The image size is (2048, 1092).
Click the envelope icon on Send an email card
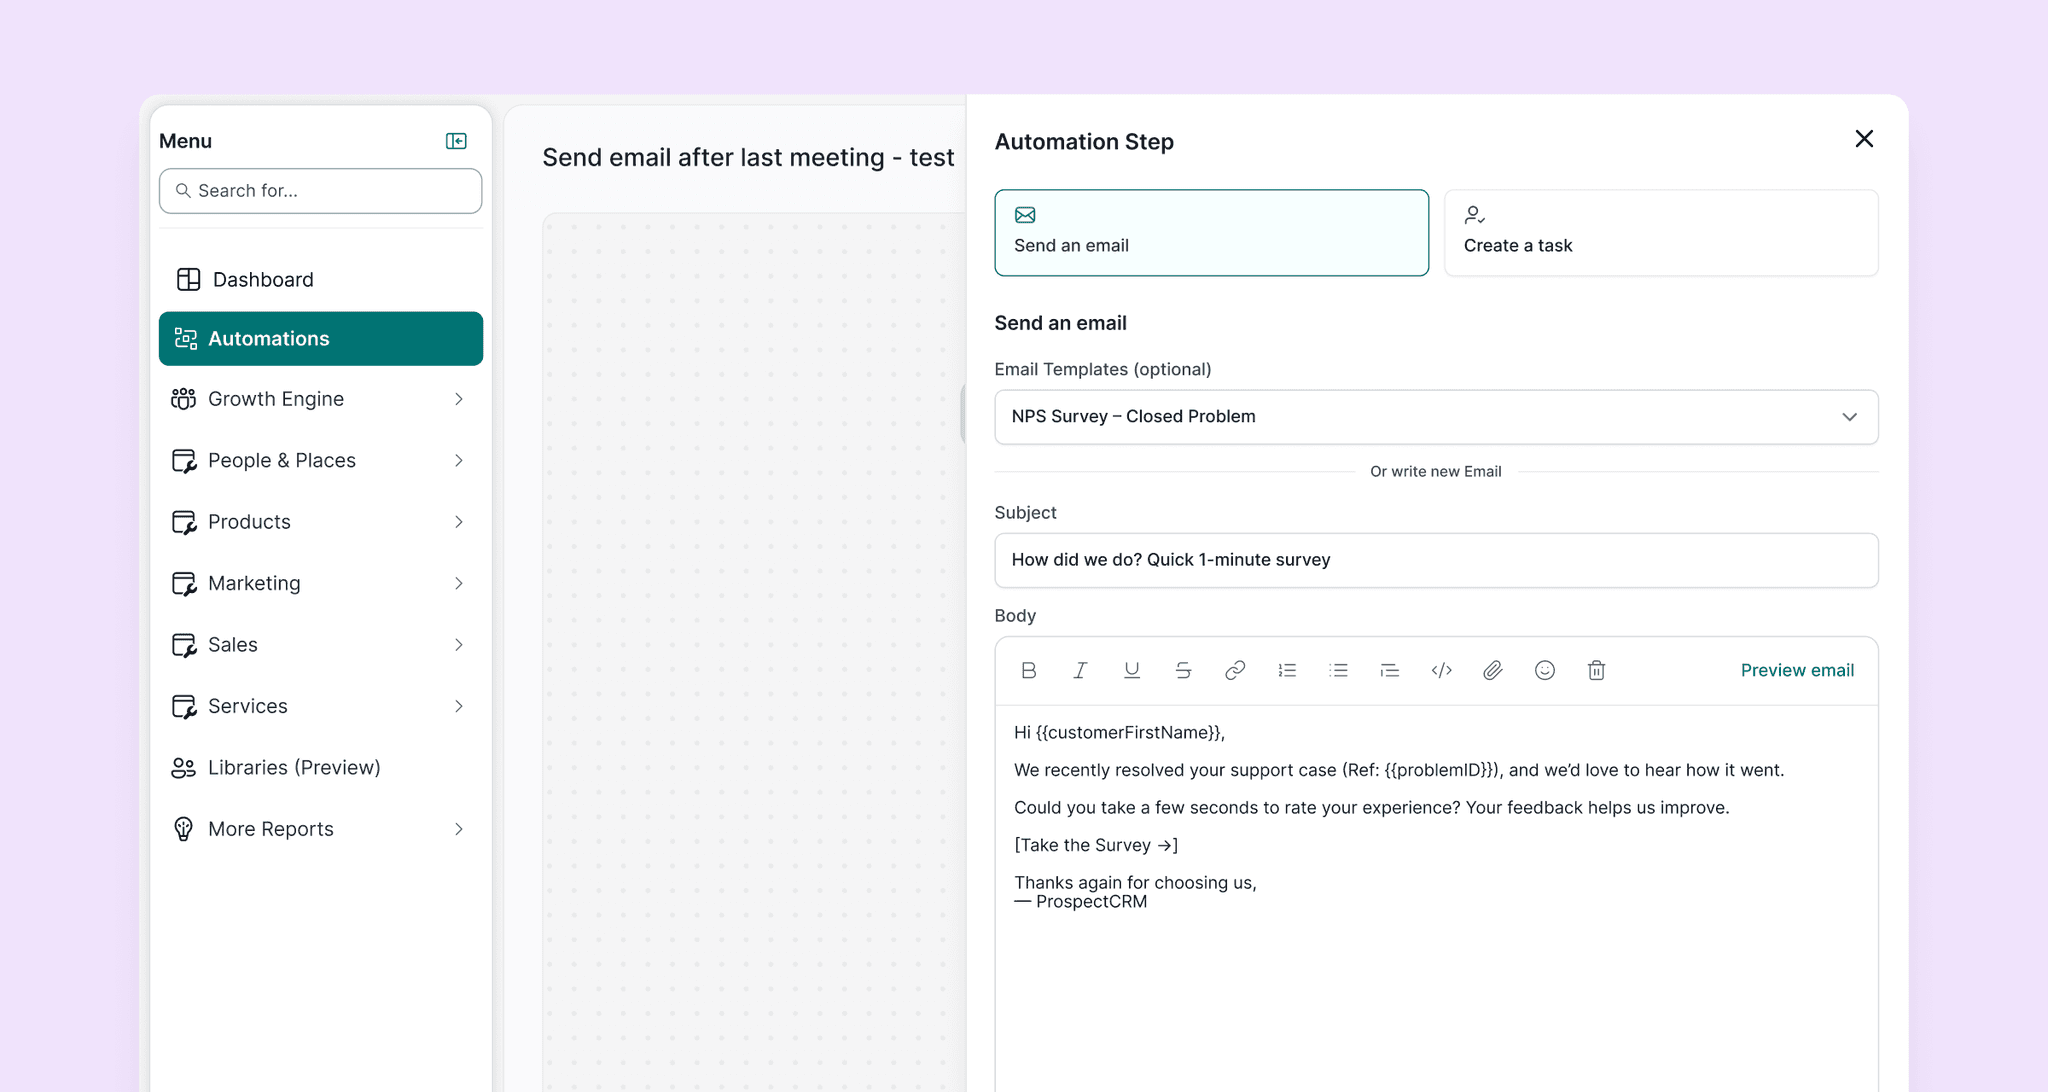(1025, 215)
